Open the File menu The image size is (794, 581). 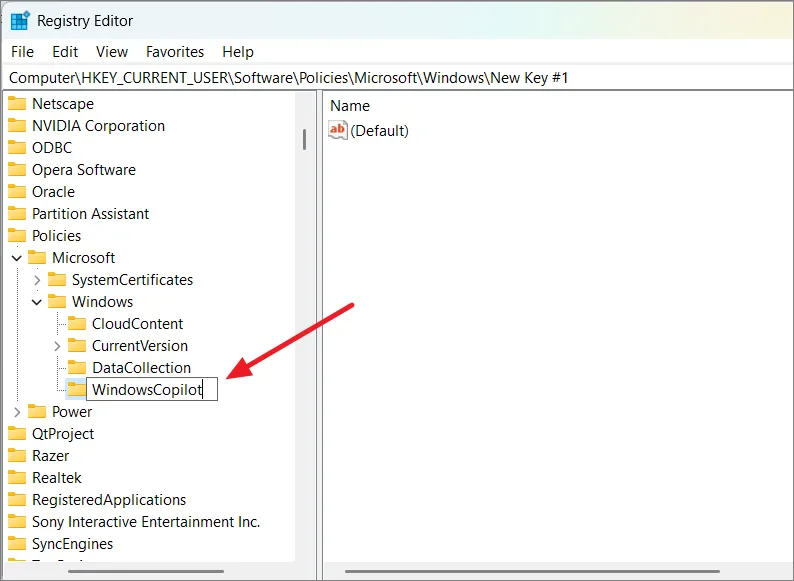[22, 52]
